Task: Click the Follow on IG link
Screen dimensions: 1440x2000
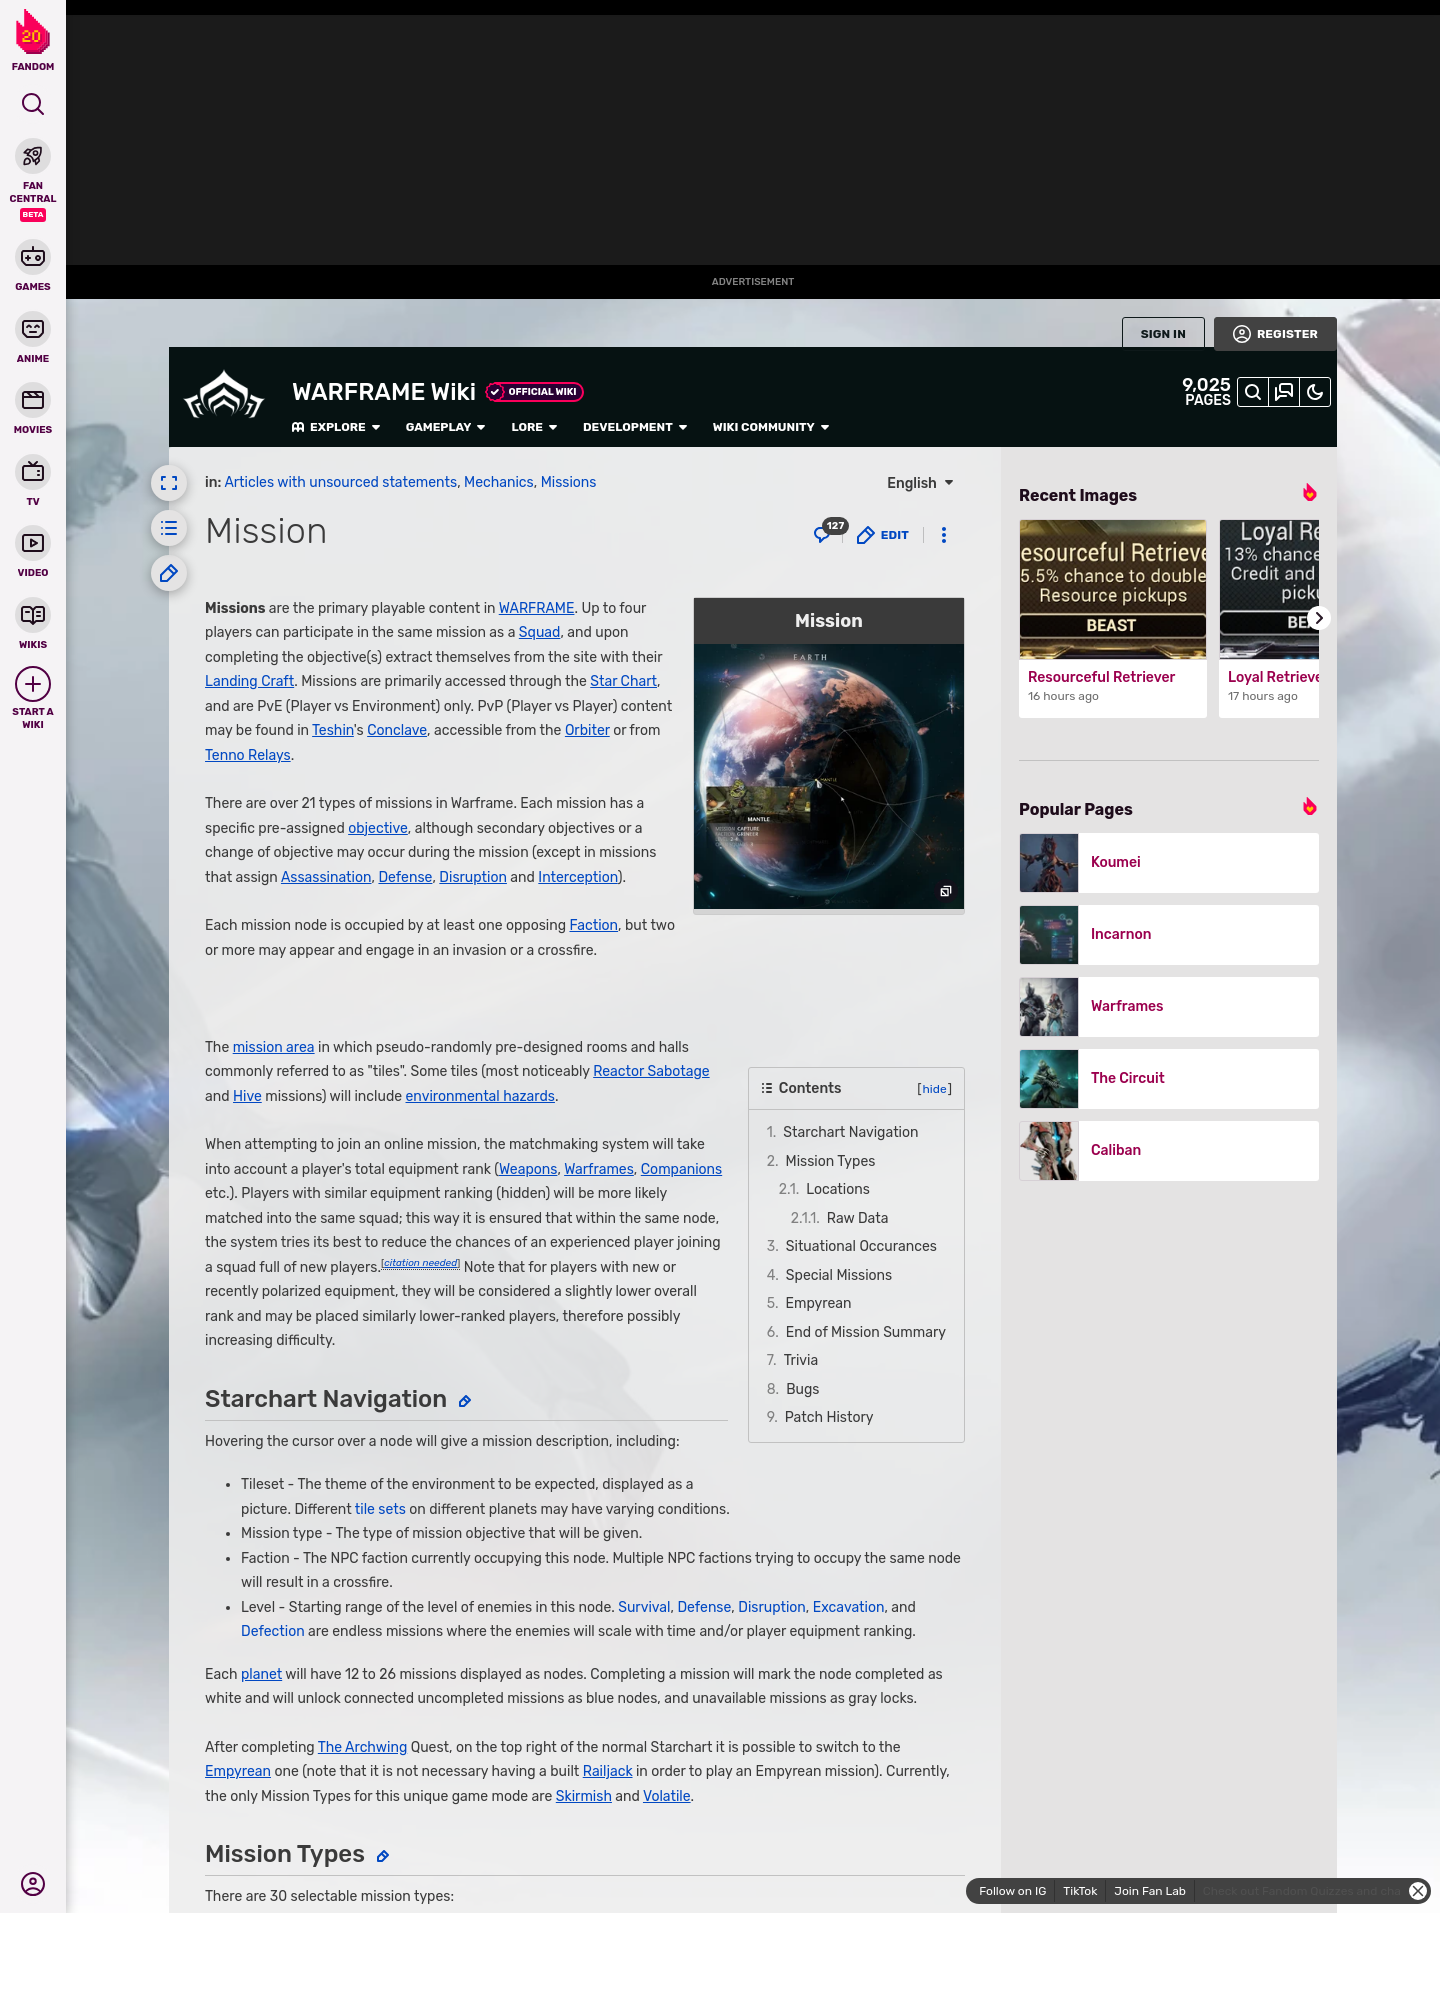Action: pos(1012,1891)
